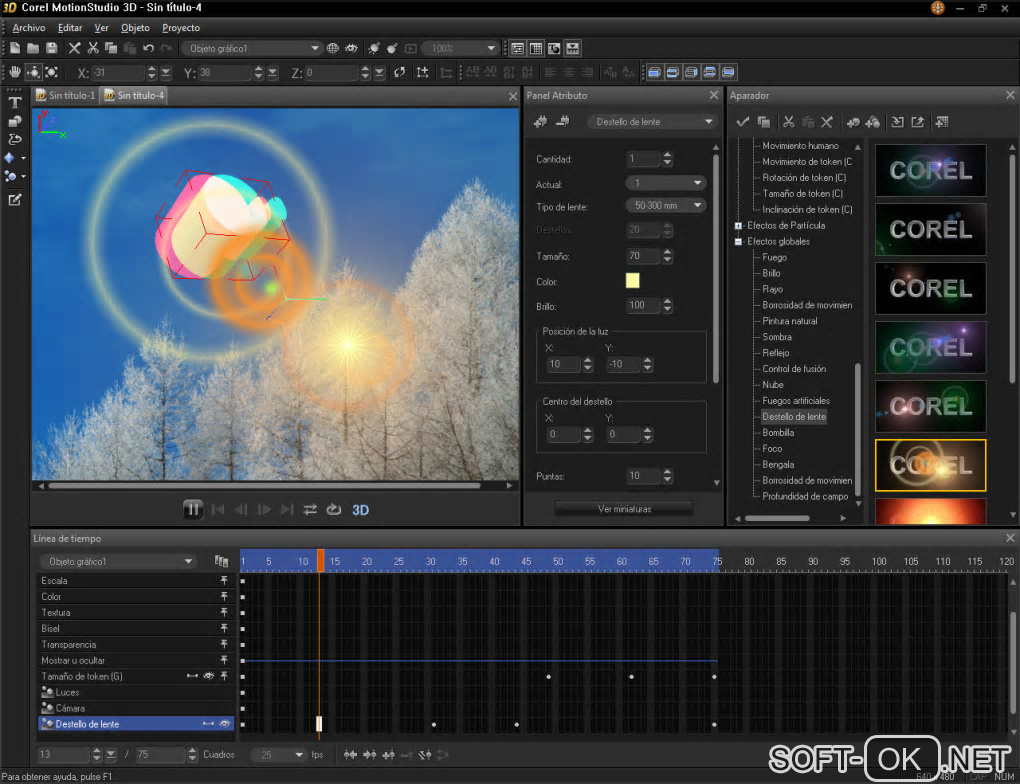Screen dimensions: 1020x784
Task: Apply preset with the checkmark icon in Aparador
Action: coord(742,122)
